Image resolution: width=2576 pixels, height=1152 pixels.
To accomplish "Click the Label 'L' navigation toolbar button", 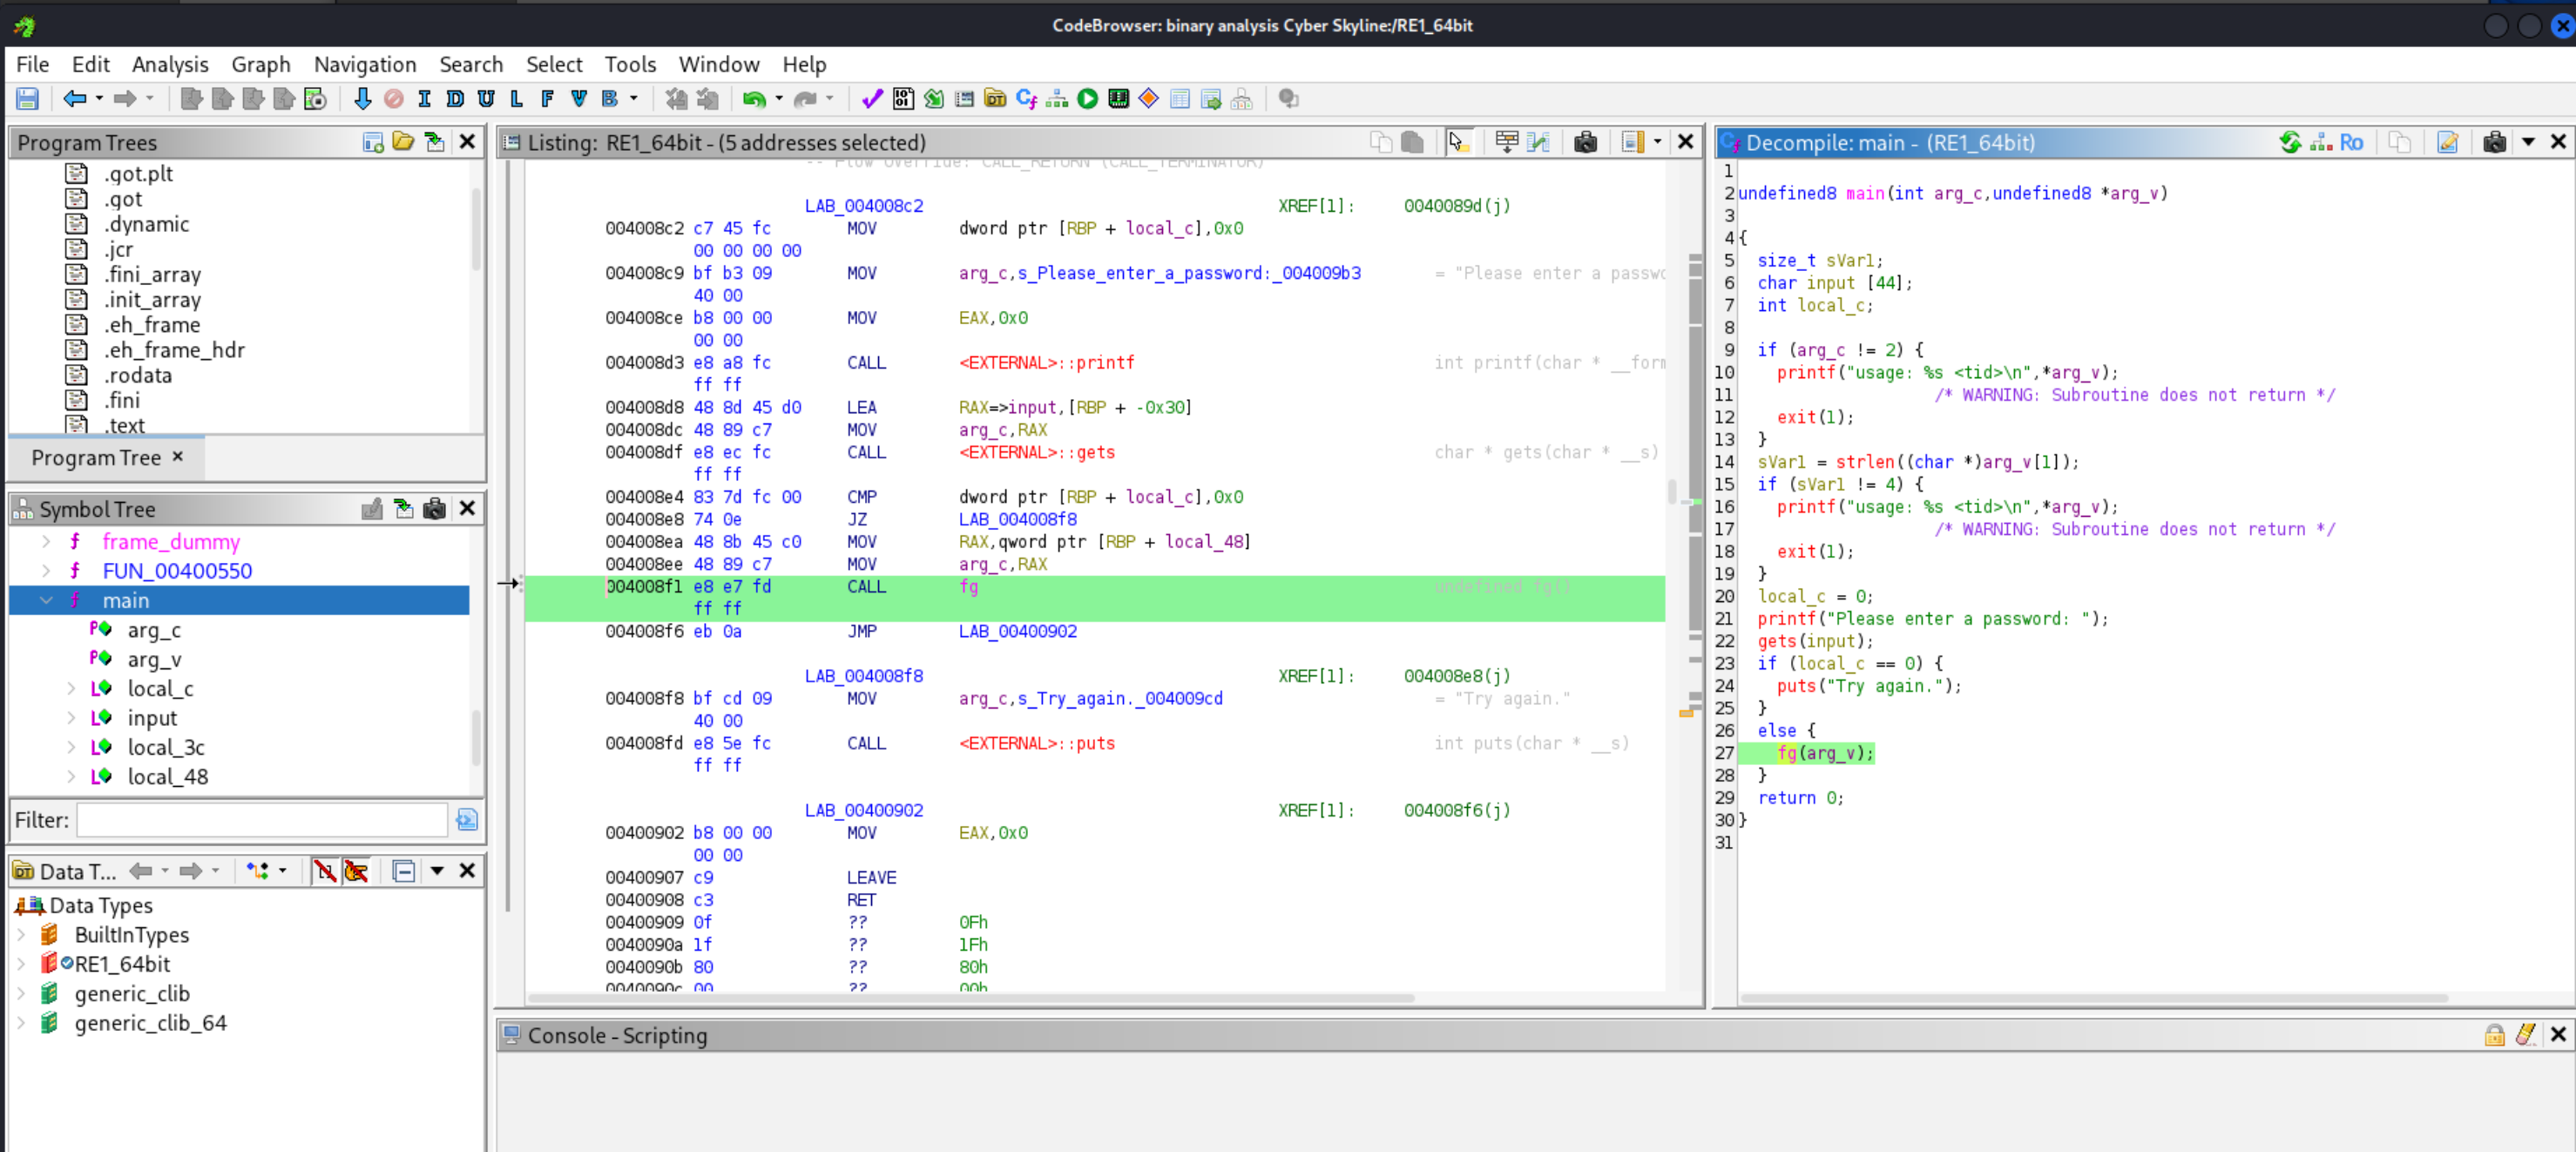I will [516, 98].
